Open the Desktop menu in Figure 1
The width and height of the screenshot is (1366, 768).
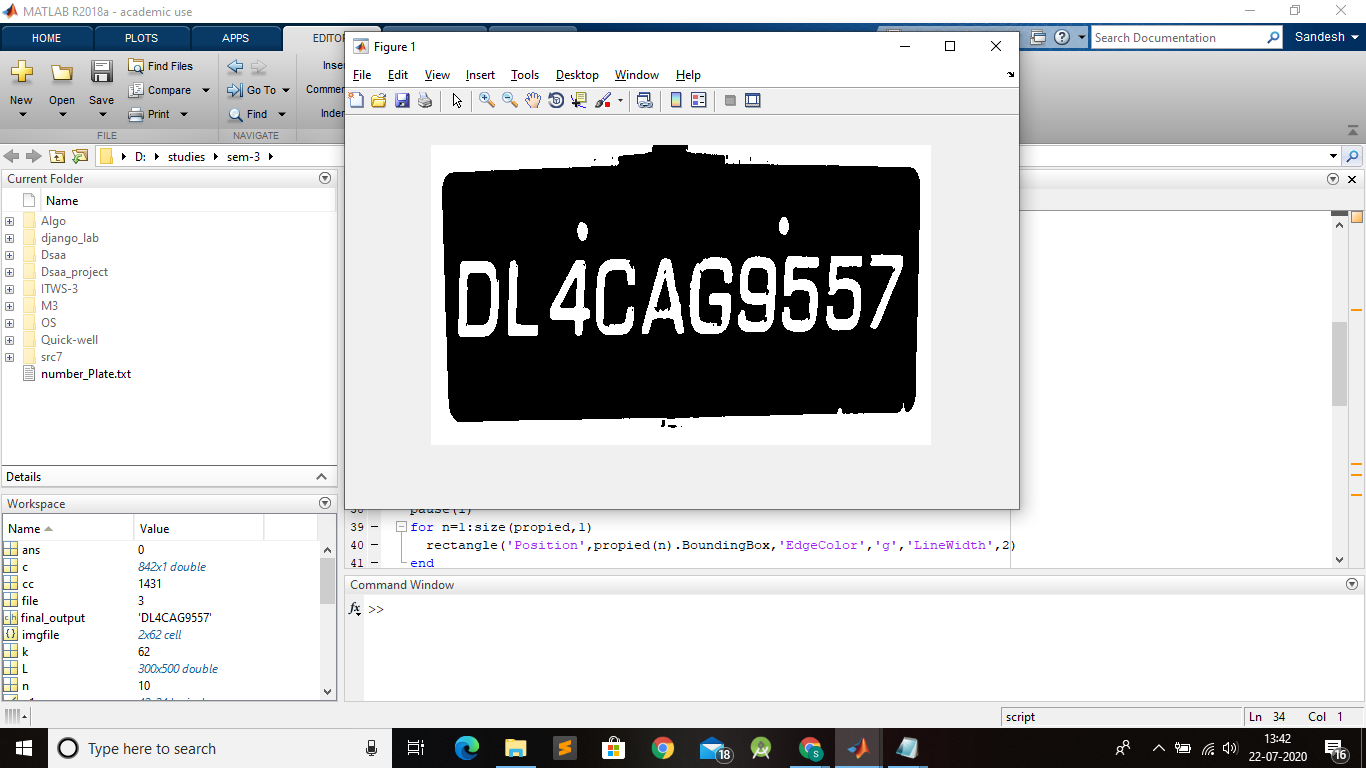pyautogui.click(x=577, y=75)
